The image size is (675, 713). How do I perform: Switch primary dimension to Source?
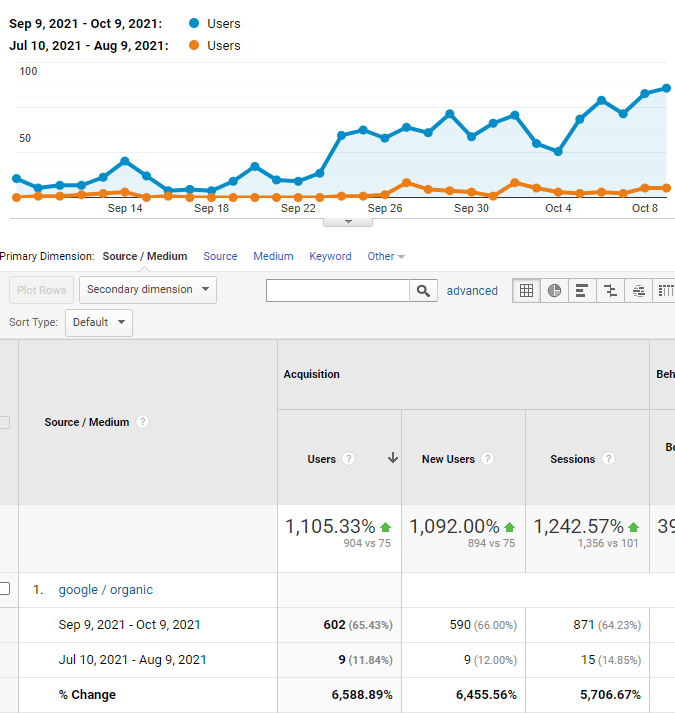[x=220, y=256]
